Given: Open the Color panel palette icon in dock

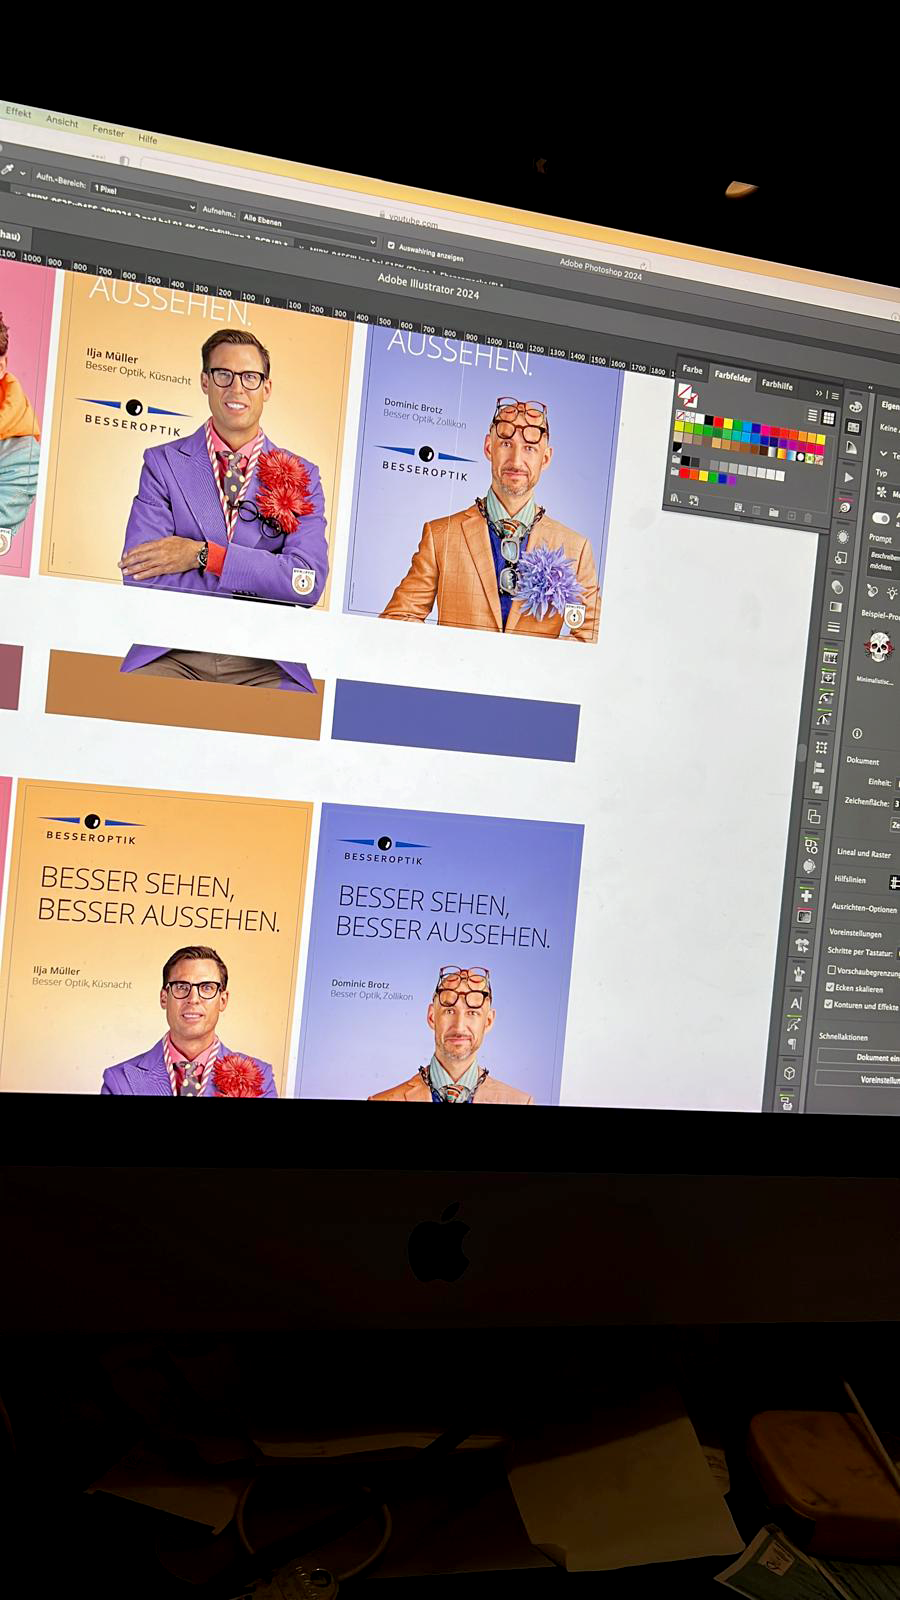Looking at the screenshot, I should (x=856, y=407).
